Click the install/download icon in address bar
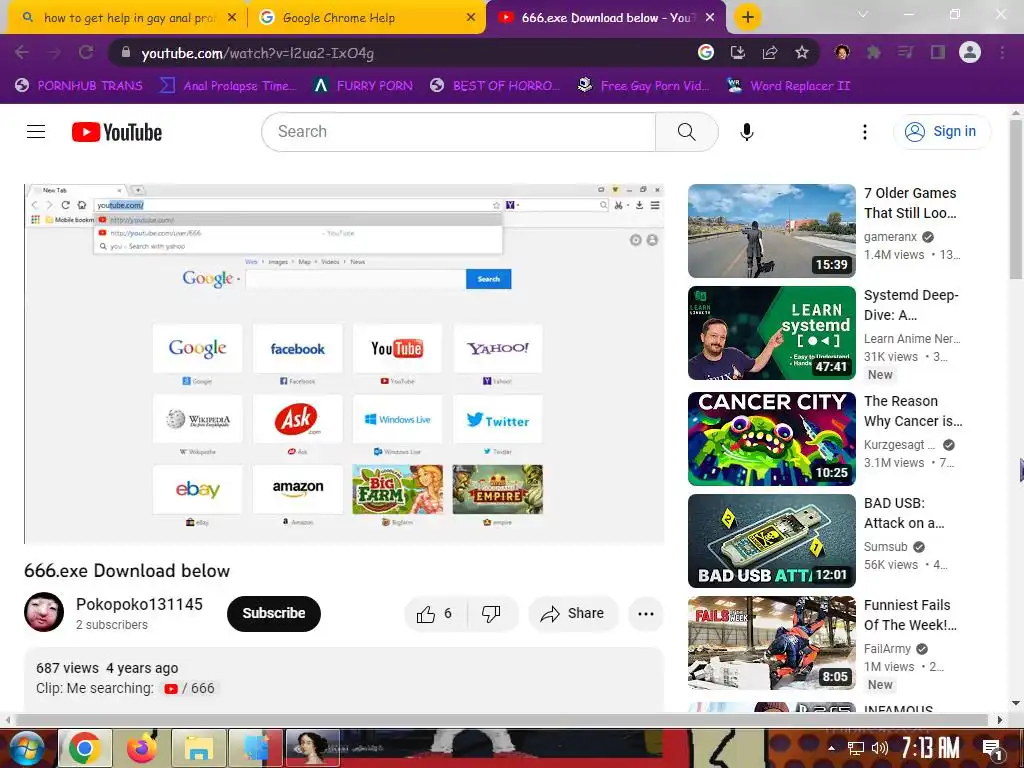The height and width of the screenshot is (768, 1024). pos(738,52)
